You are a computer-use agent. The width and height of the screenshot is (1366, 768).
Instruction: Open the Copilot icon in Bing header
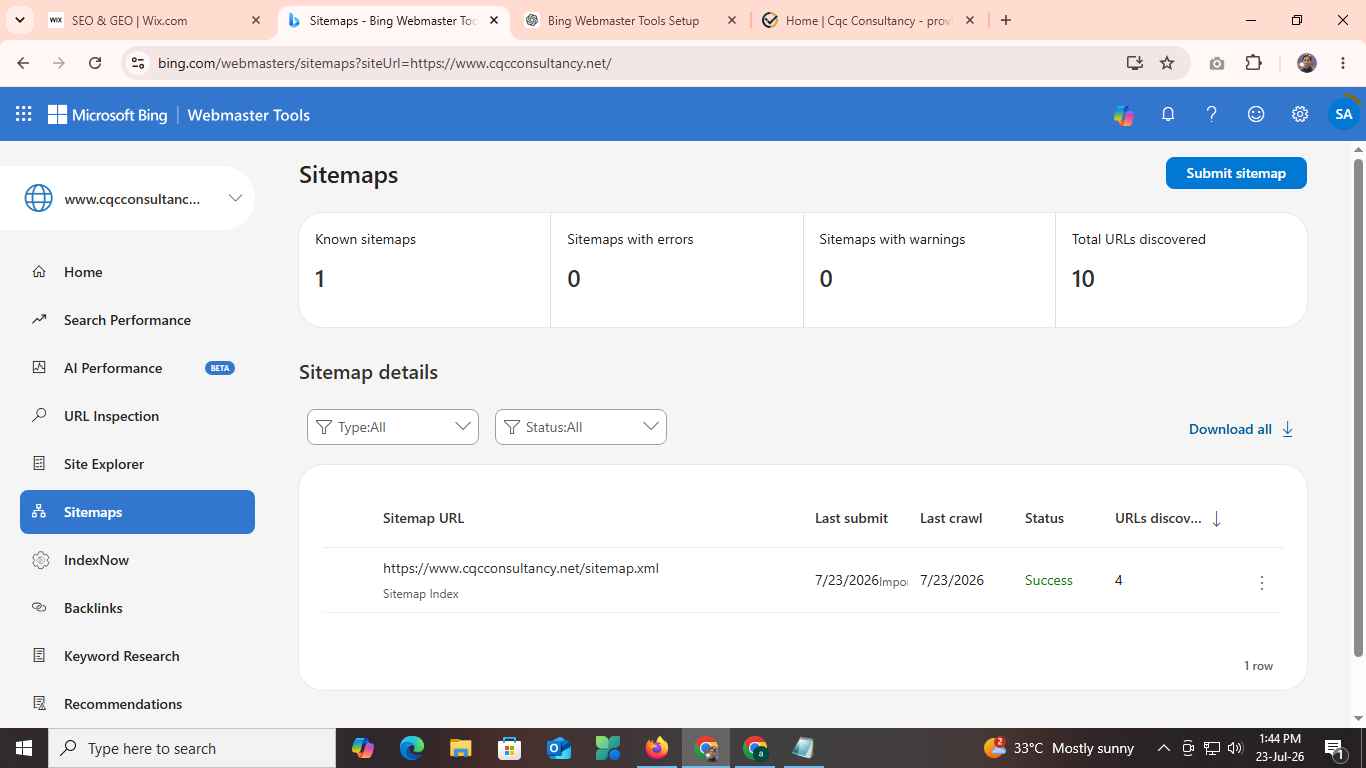(x=1124, y=115)
